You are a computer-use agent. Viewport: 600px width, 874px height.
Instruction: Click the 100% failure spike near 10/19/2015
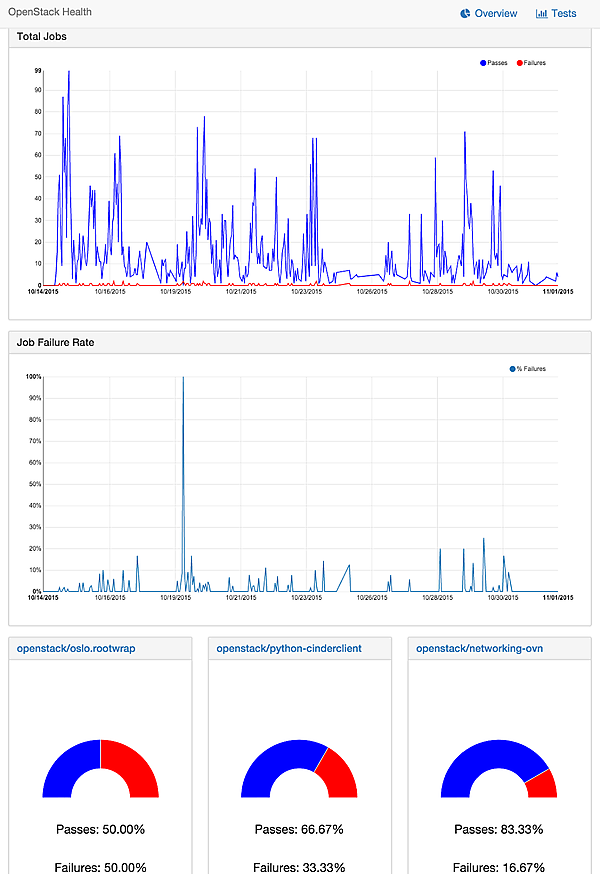tap(183, 378)
